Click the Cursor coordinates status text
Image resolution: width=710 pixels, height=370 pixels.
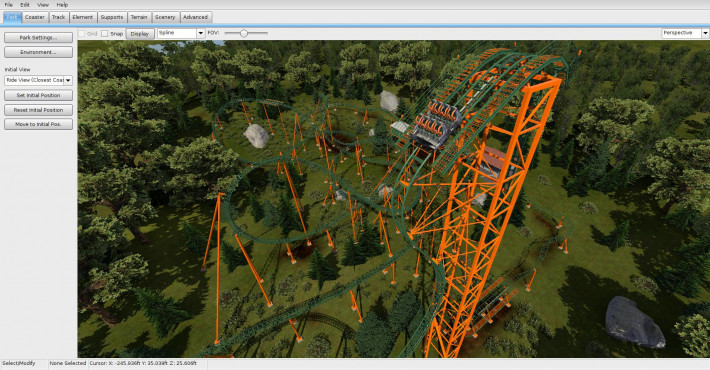click(x=143, y=363)
